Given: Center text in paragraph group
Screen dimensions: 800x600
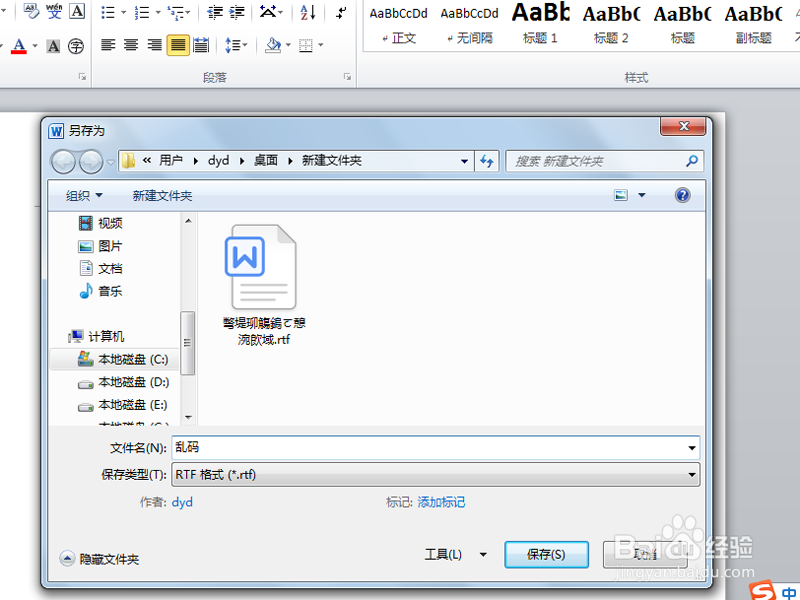Looking at the screenshot, I should pyautogui.click(x=131, y=45).
